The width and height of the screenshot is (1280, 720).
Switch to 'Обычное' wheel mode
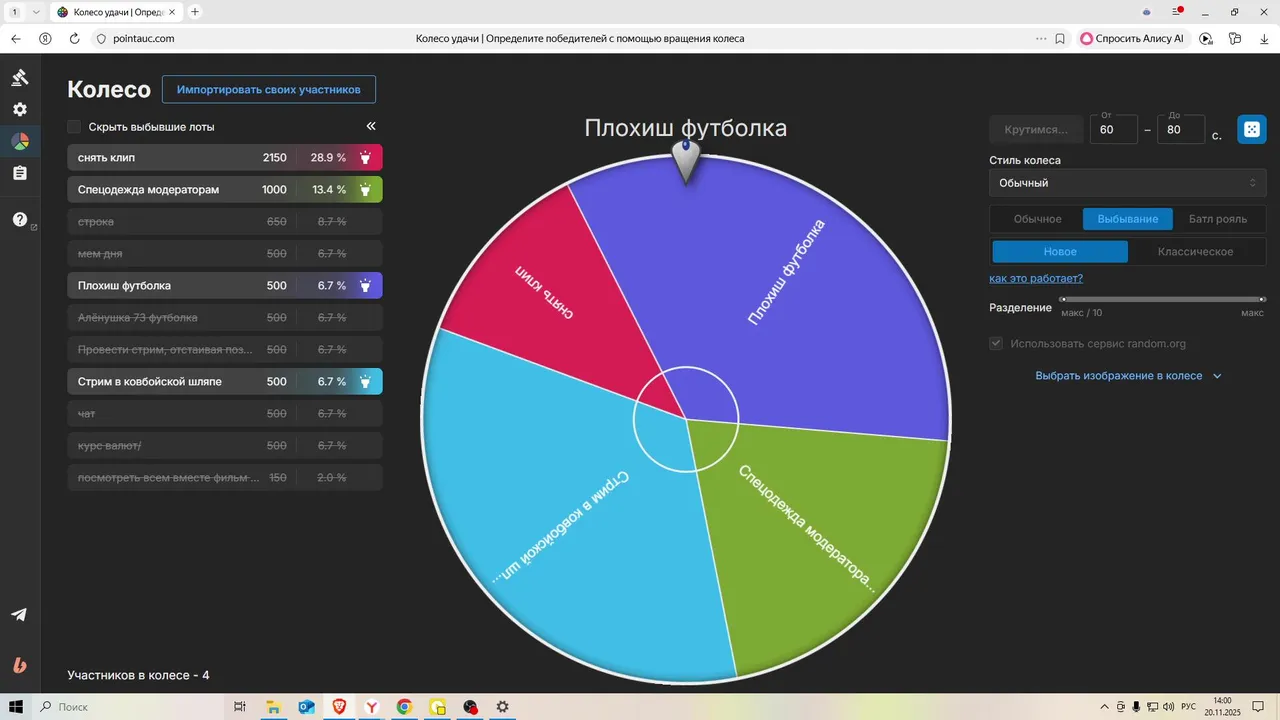pos(1037,219)
